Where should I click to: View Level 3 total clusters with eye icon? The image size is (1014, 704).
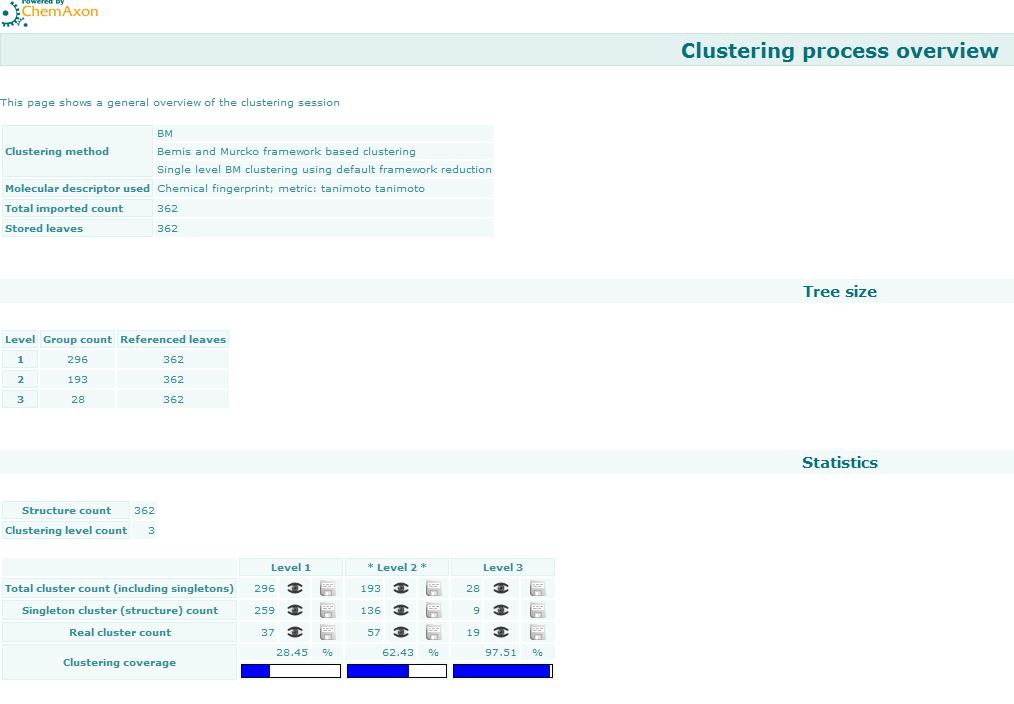point(502,588)
